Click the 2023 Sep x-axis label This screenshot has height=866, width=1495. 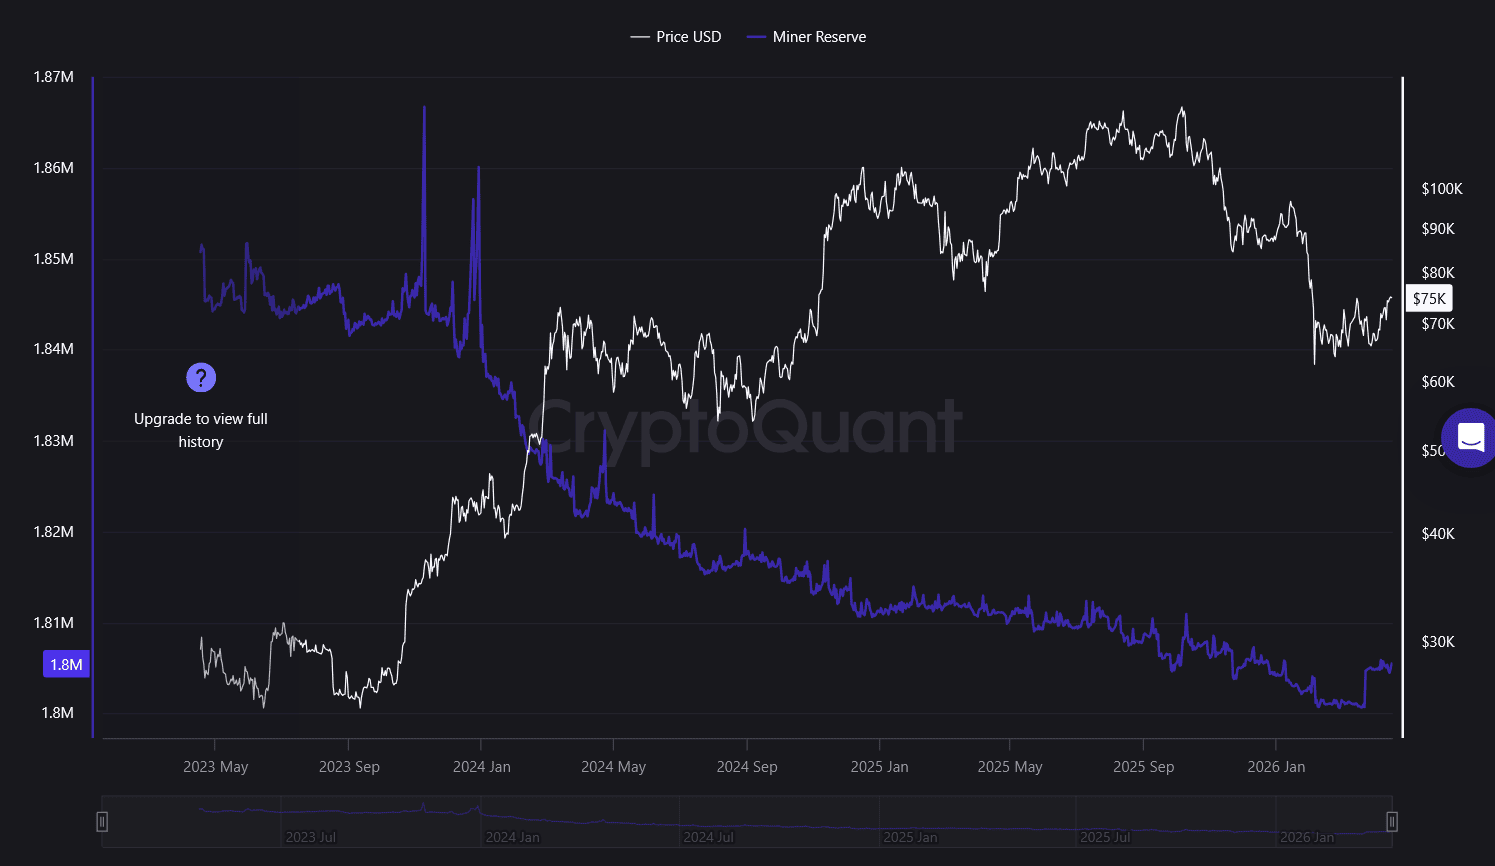tap(349, 767)
